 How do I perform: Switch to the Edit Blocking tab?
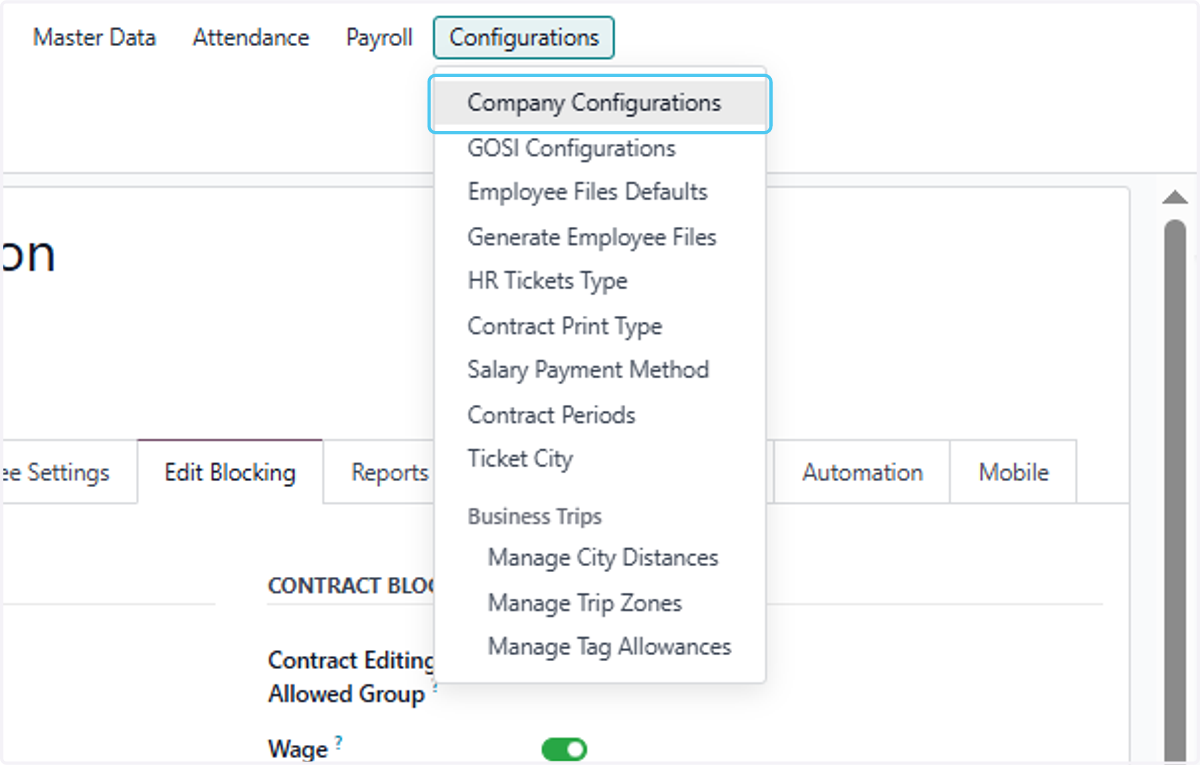230,472
